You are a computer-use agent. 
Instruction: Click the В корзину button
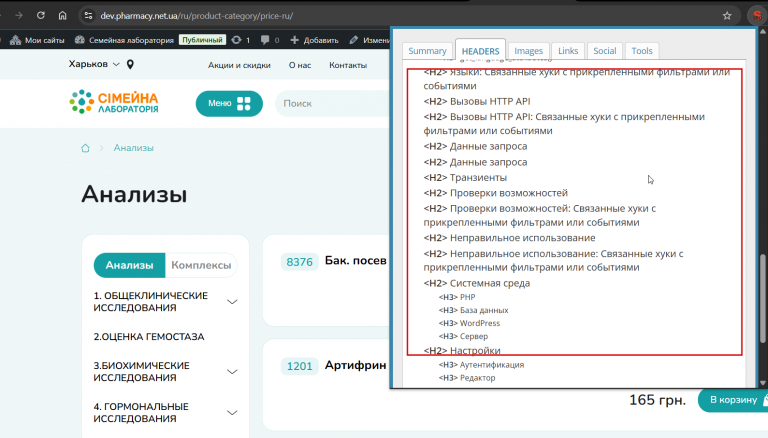733,400
